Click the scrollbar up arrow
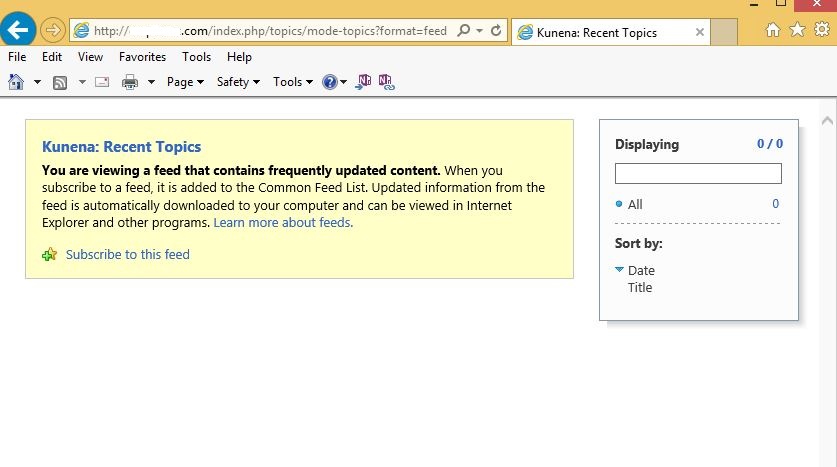Viewport: 837px width, 467px height. point(827,121)
